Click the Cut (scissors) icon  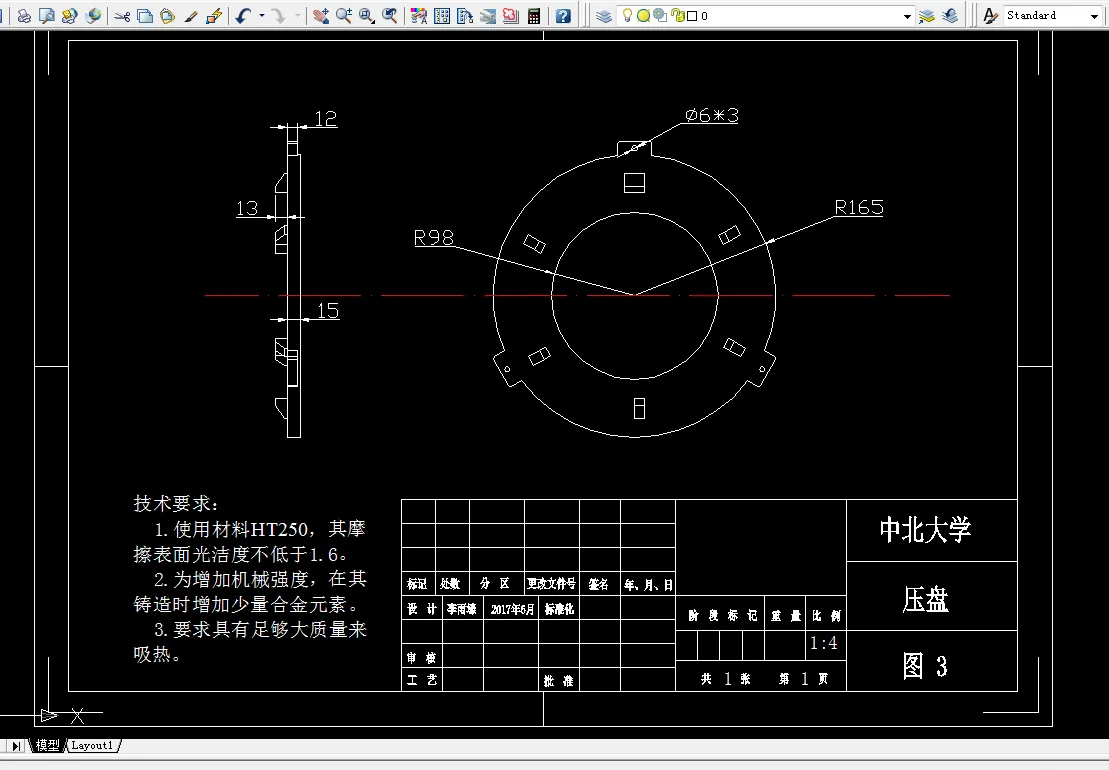(122, 16)
